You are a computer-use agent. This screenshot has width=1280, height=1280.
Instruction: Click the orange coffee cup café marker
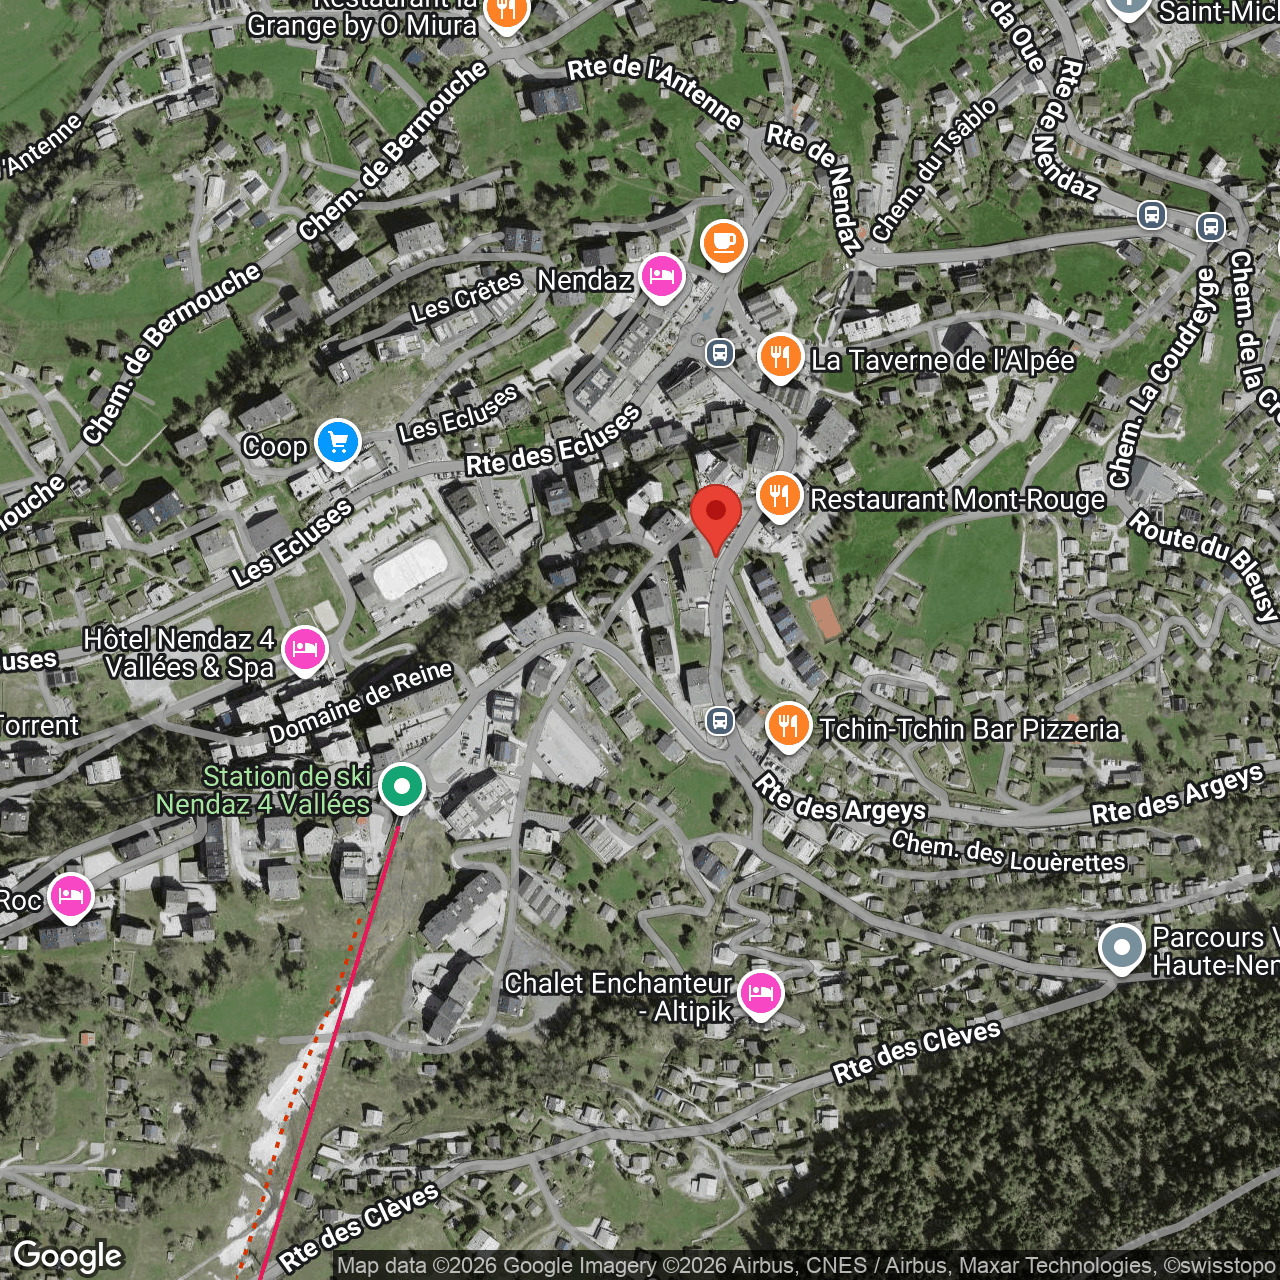click(723, 243)
